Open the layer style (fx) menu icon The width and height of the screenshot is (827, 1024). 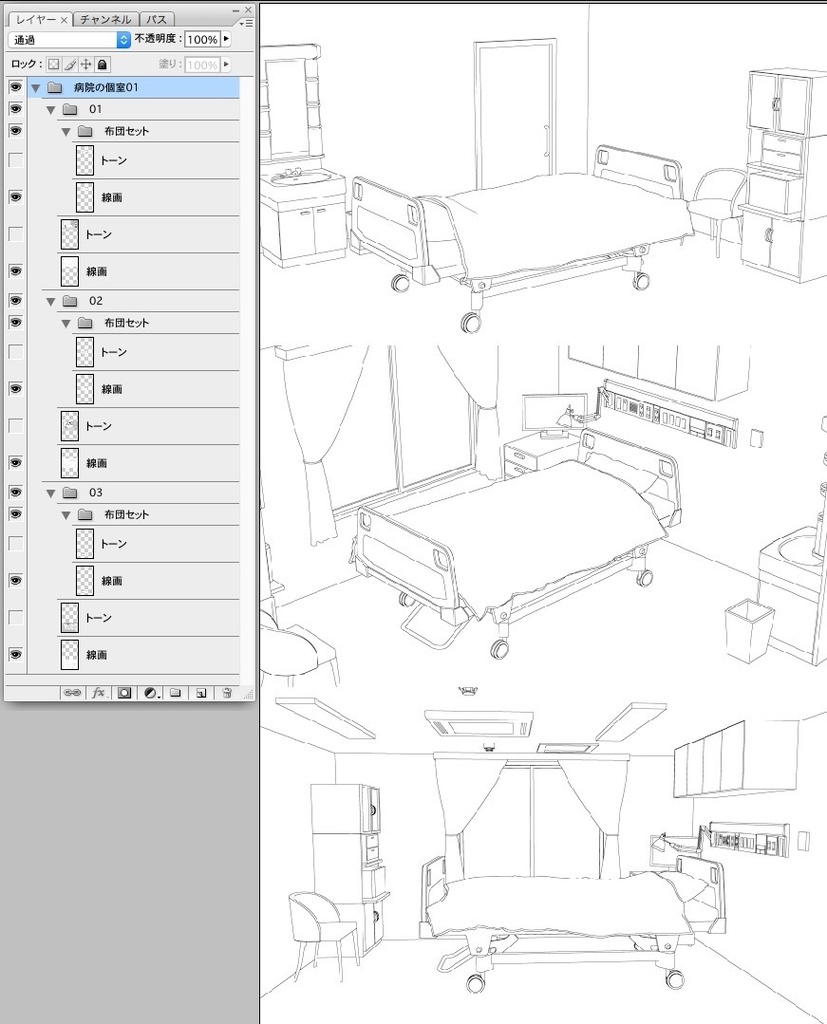point(97,692)
